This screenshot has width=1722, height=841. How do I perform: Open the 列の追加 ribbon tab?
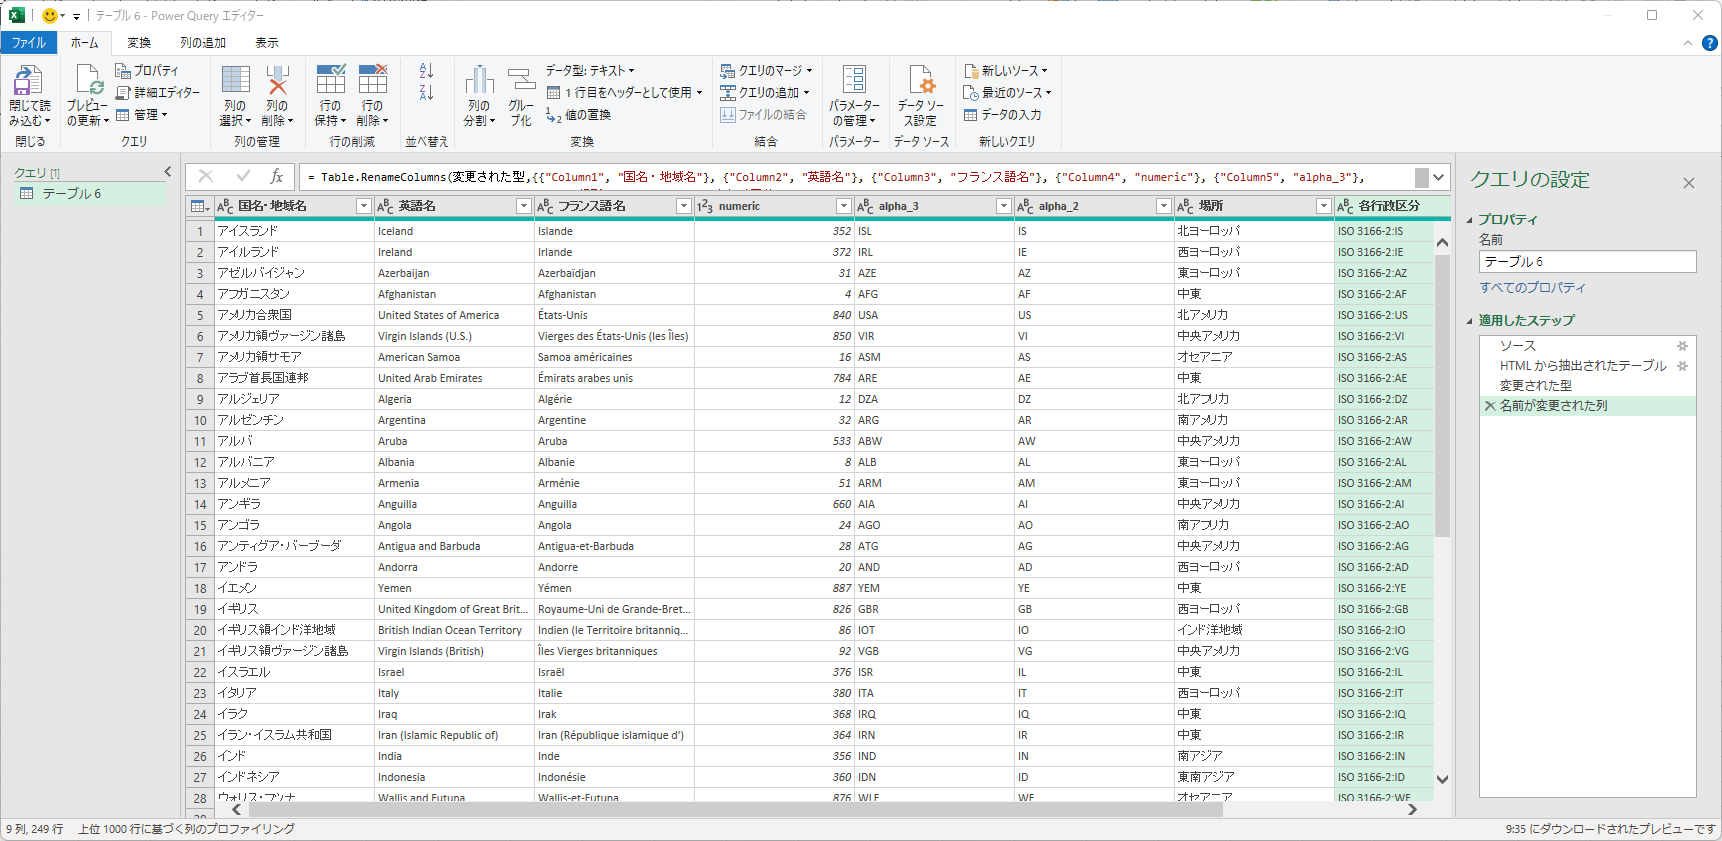click(x=203, y=43)
